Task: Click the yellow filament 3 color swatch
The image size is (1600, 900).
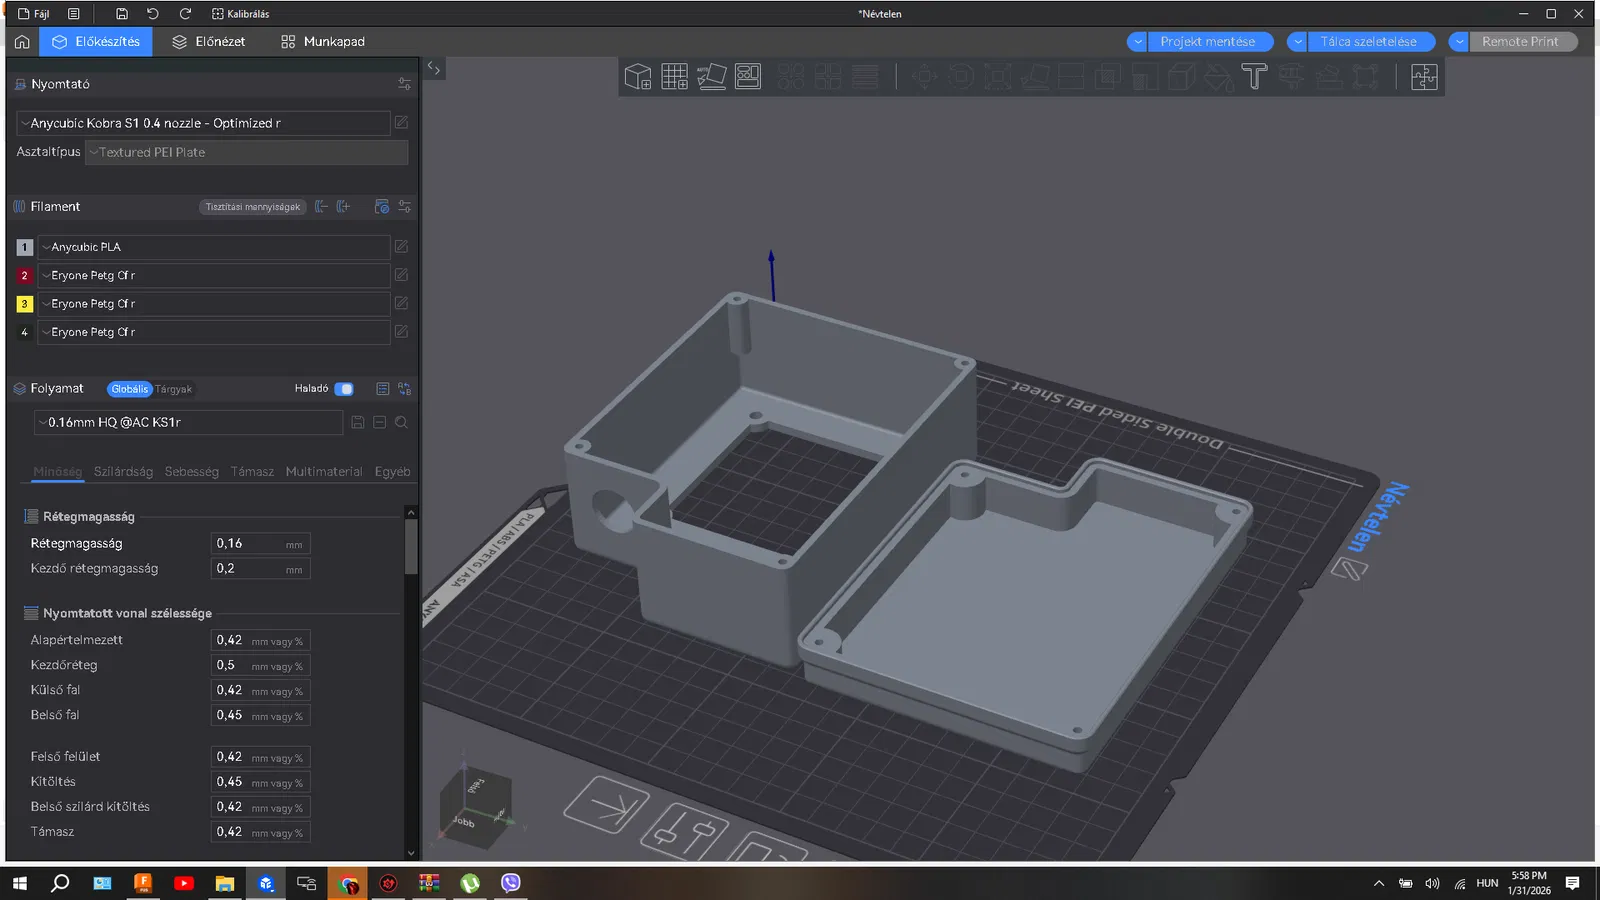Action: 25,304
